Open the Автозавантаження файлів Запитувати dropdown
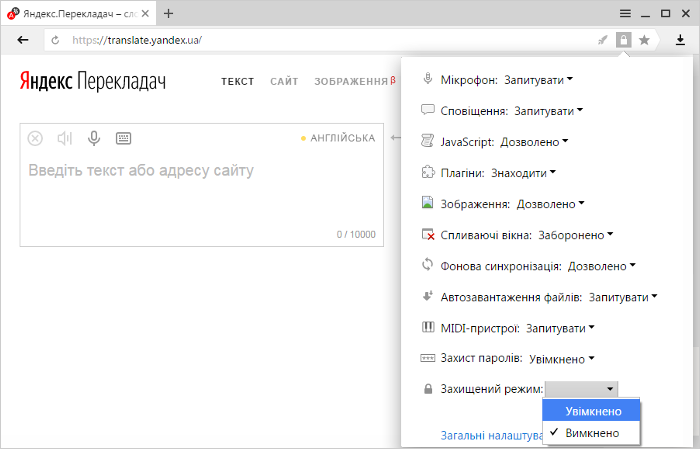The width and height of the screenshot is (700, 449). pyautogui.click(x=623, y=297)
